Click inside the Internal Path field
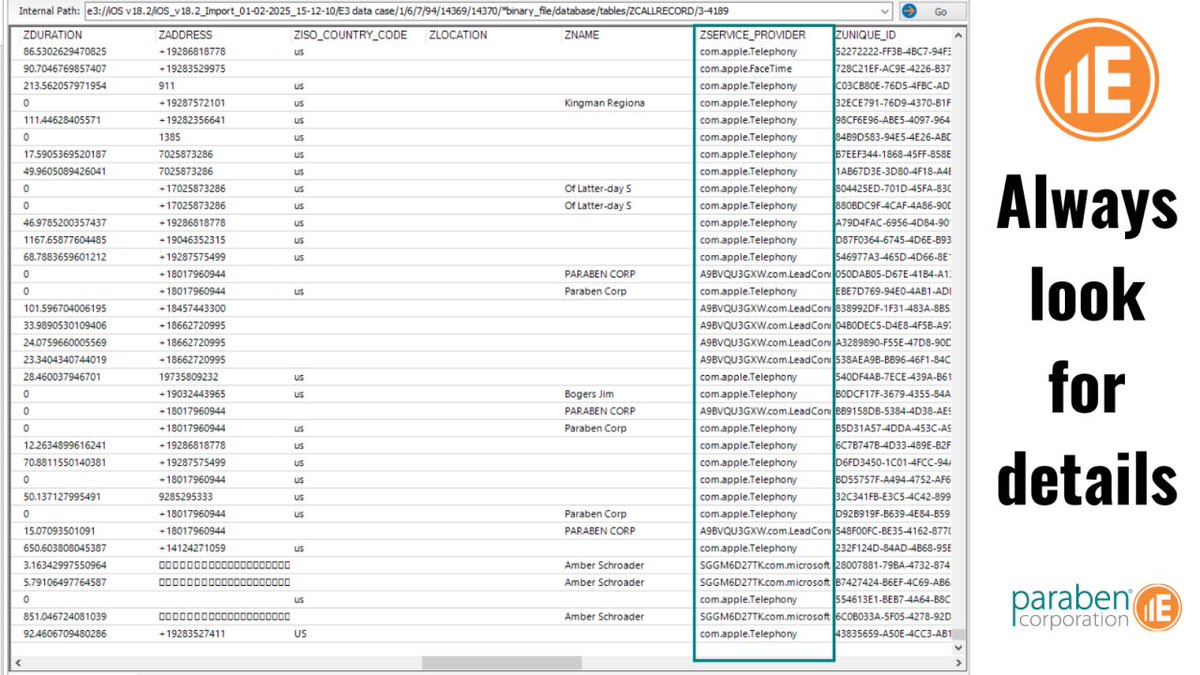The image size is (1200, 675). point(450,11)
